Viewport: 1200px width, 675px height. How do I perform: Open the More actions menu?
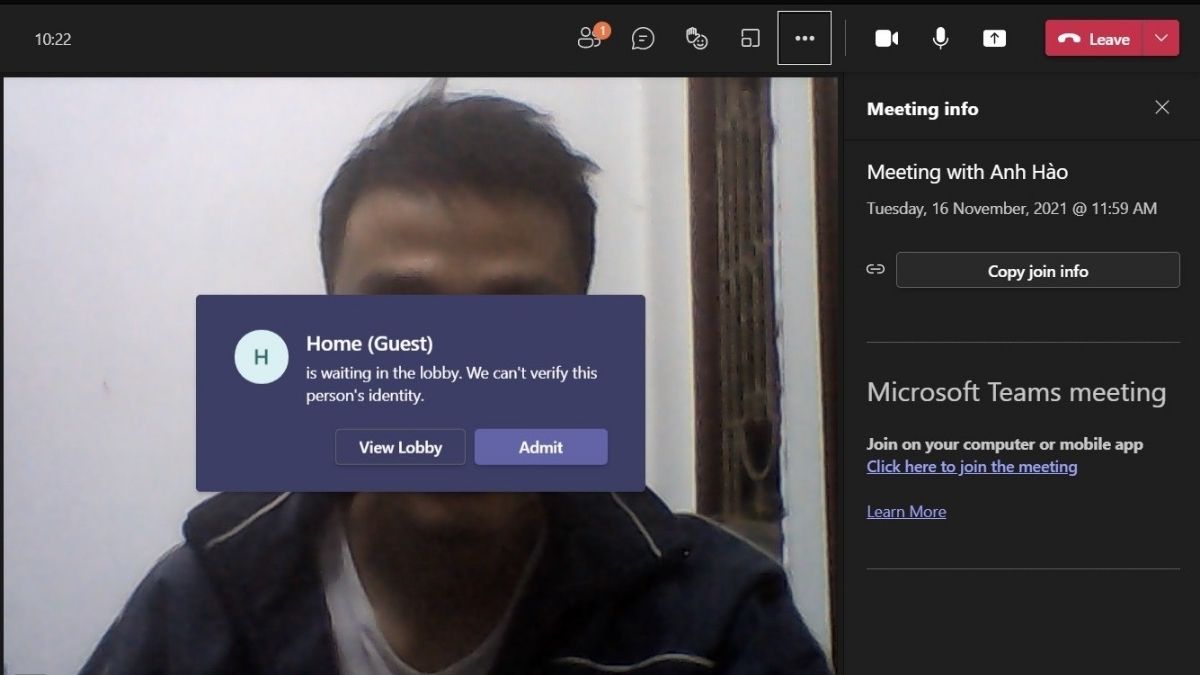(x=804, y=38)
